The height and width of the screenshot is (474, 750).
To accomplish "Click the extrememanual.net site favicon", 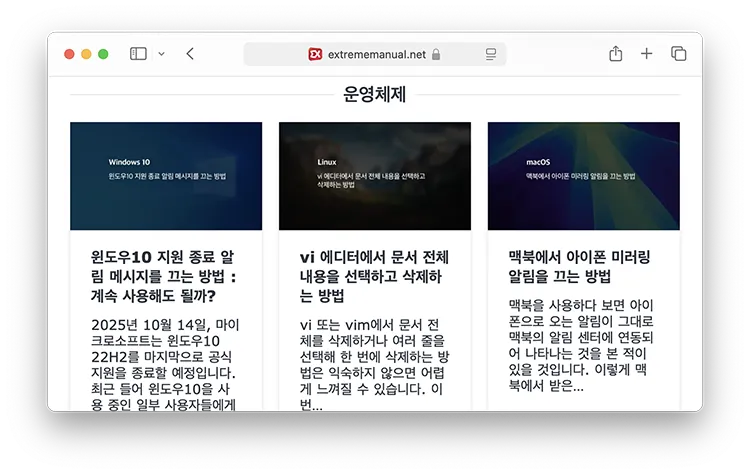I will 315,55.
